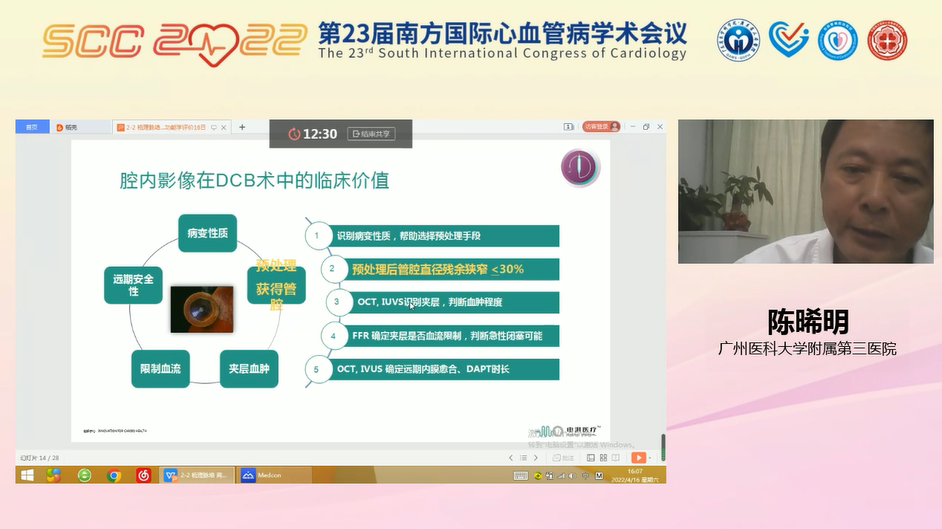Image resolution: width=942 pixels, height=529 pixels.
Task: Click the red circular hospital emblem
Action: [887, 40]
